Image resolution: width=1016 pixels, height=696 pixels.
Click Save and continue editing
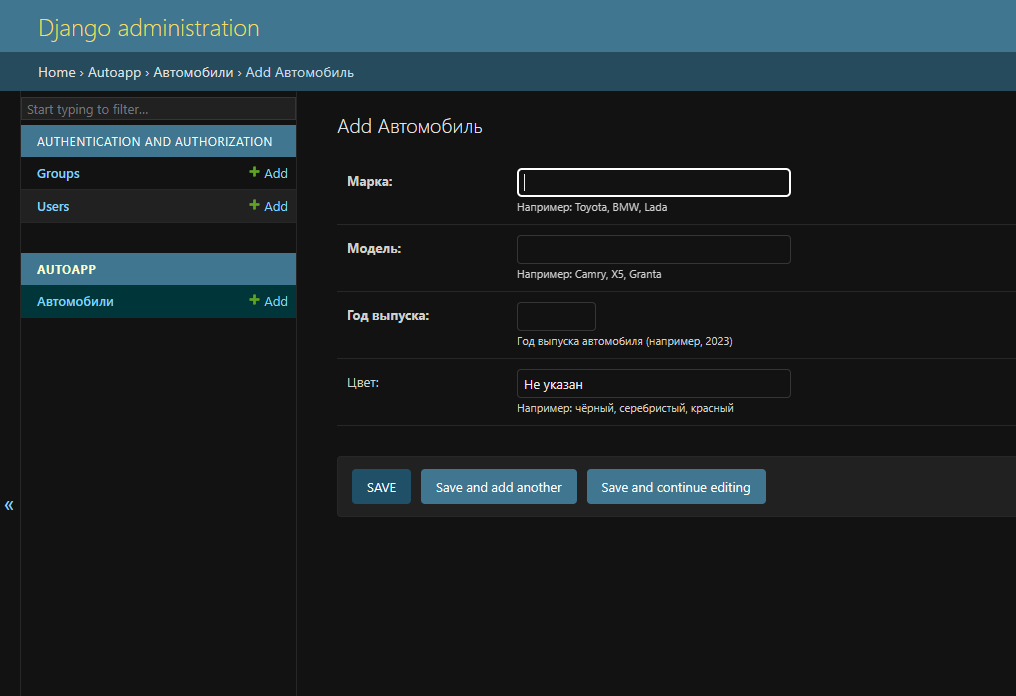coord(675,487)
